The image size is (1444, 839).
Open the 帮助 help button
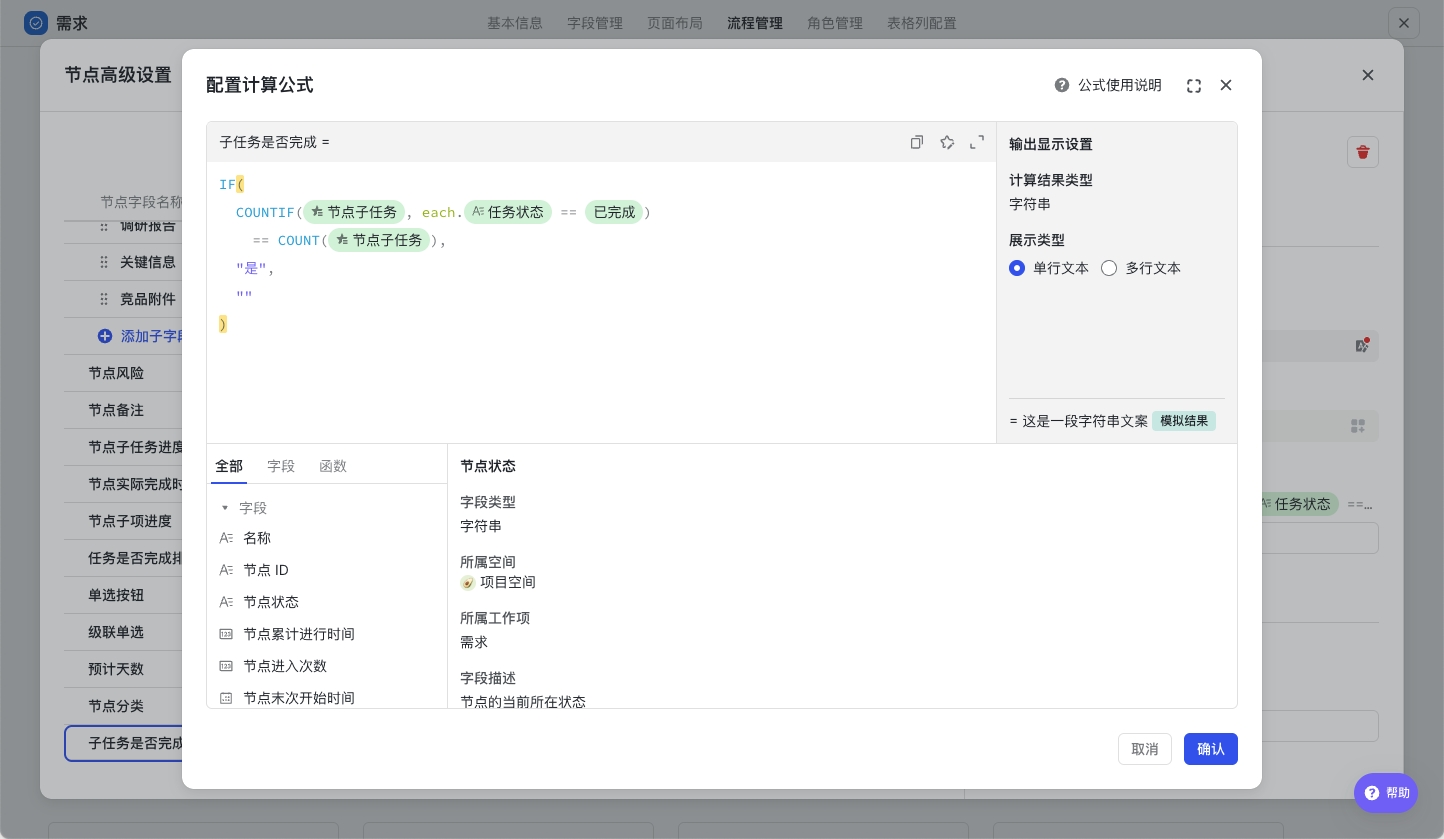coord(1386,793)
